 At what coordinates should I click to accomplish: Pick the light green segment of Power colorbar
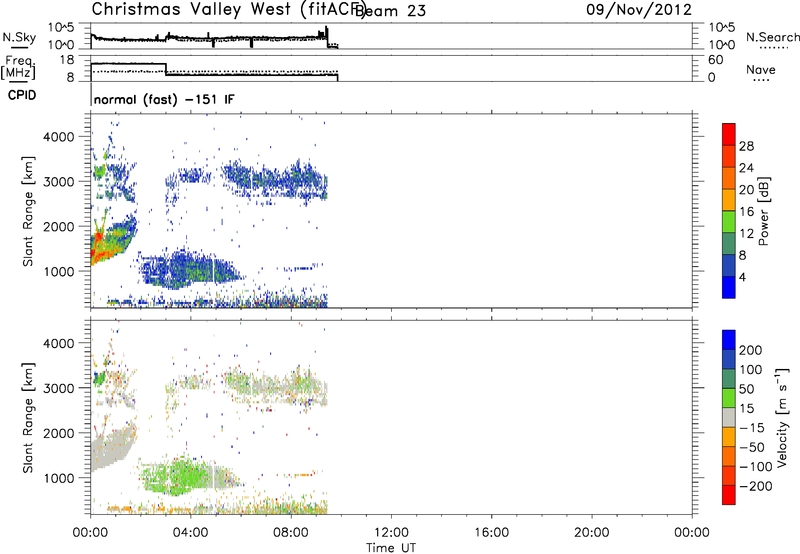point(729,221)
